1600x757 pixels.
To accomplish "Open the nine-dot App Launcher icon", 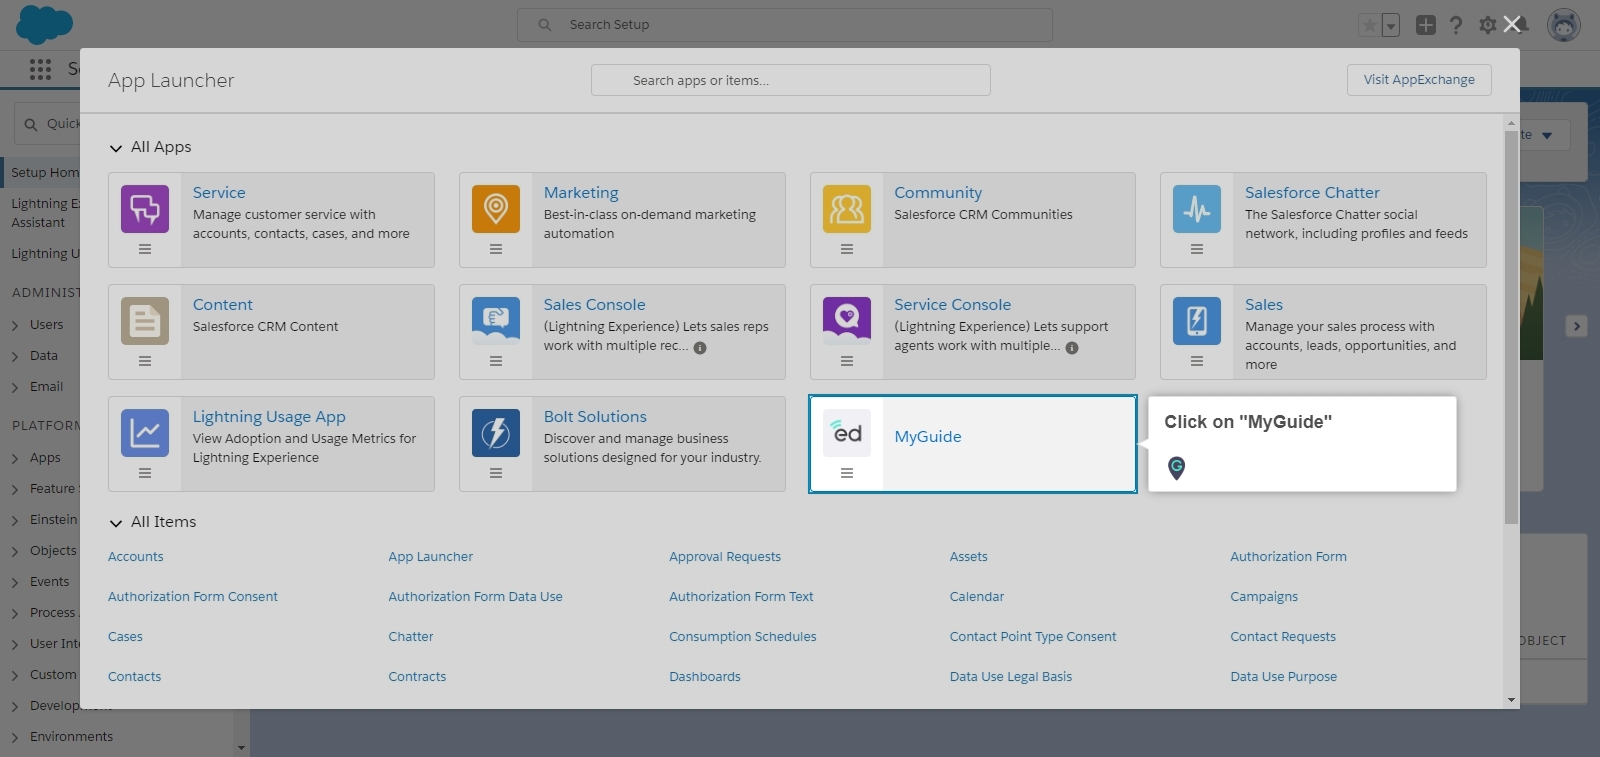I will 40,69.
